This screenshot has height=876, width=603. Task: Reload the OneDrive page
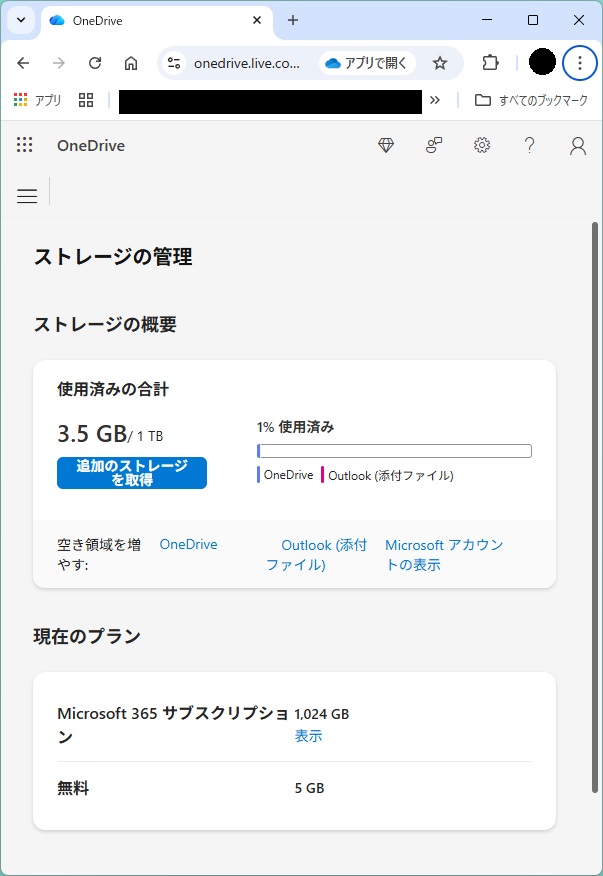[95, 63]
